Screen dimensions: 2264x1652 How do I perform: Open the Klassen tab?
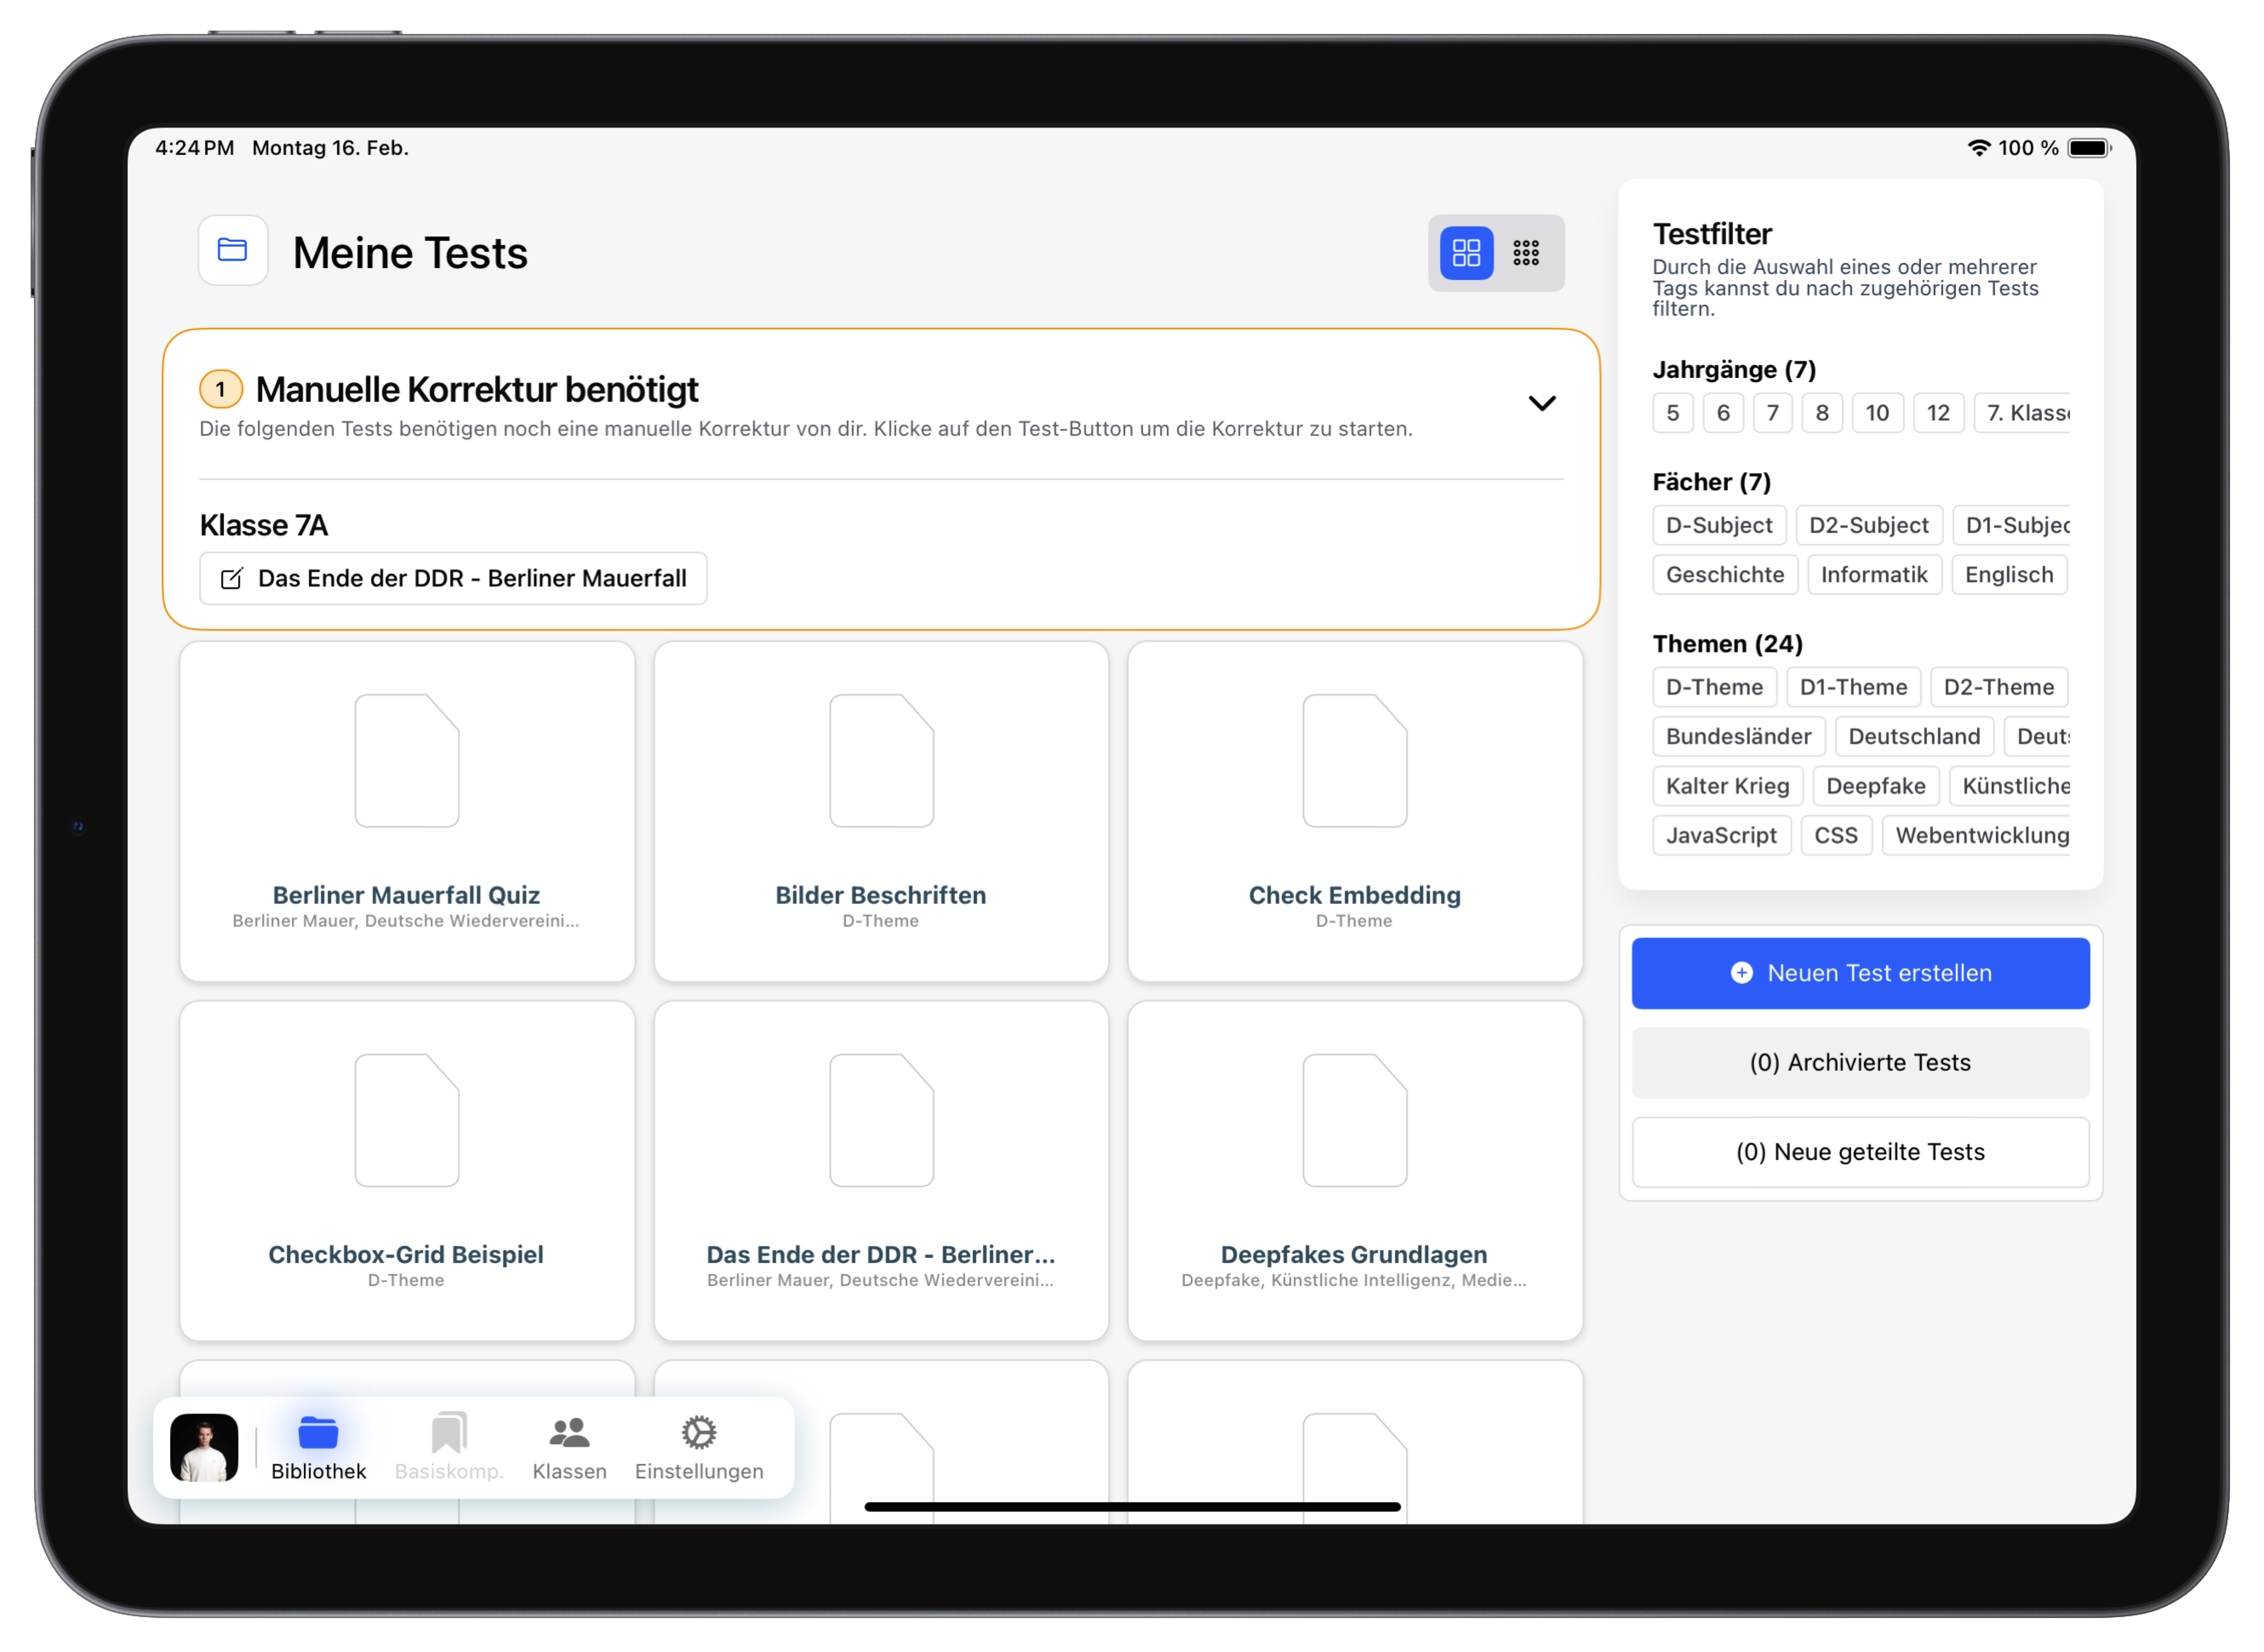coord(569,1447)
